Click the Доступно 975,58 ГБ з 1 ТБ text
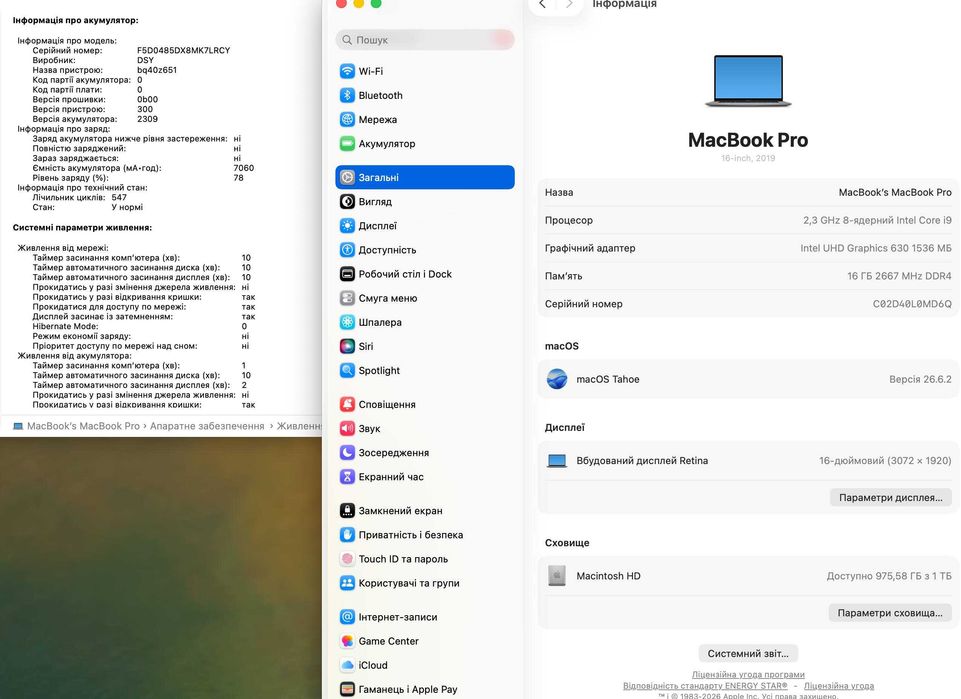The width and height of the screenshot is (961, 699). [x=889, y=576]
